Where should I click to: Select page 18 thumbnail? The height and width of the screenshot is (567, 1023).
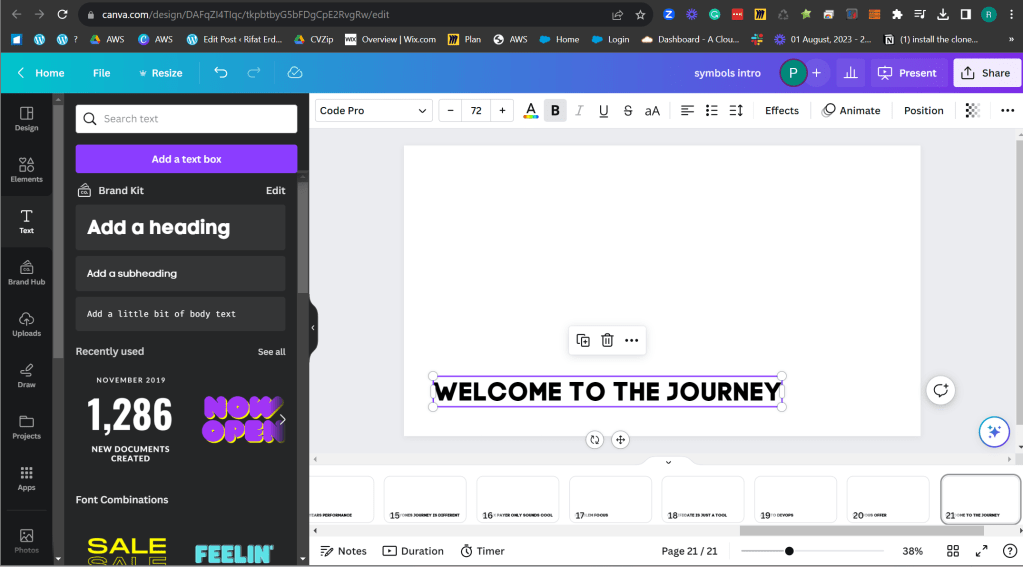coord(703,499)
